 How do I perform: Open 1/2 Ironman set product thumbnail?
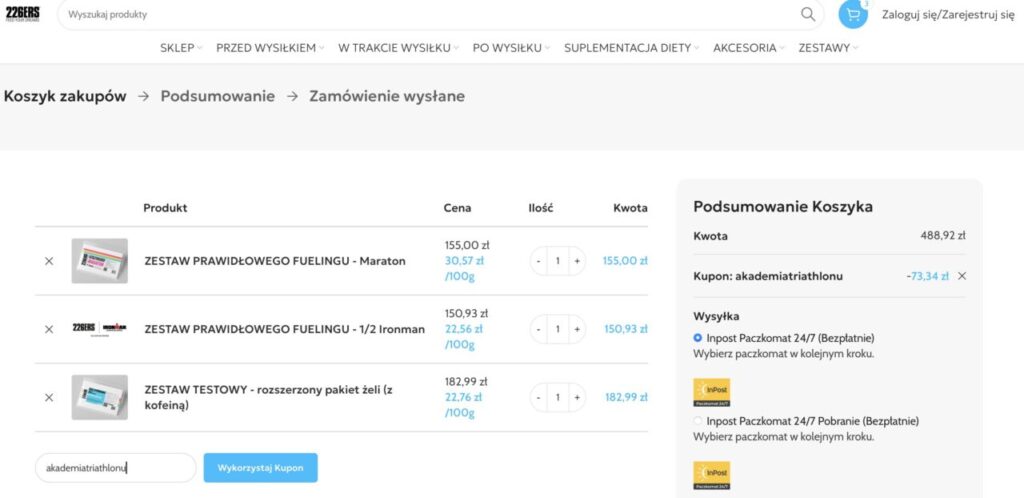tap(100, 328)
